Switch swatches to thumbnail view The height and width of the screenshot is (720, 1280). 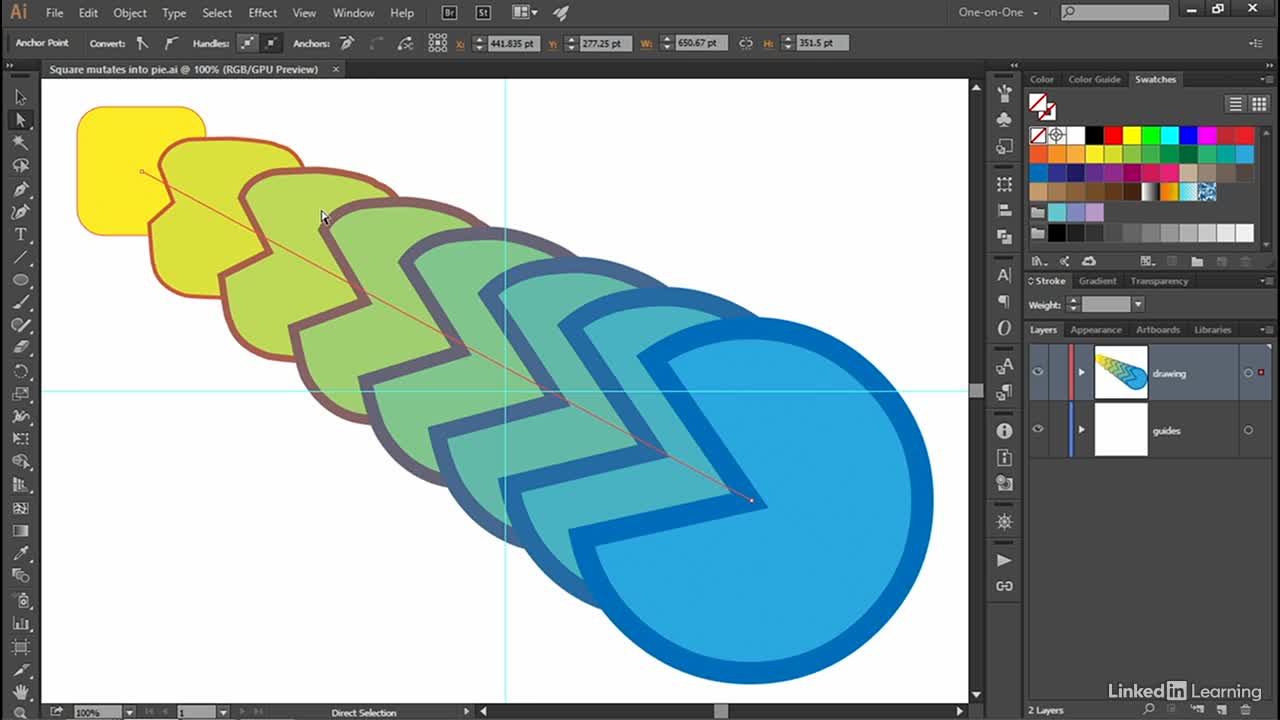[x=1259, y=104]
